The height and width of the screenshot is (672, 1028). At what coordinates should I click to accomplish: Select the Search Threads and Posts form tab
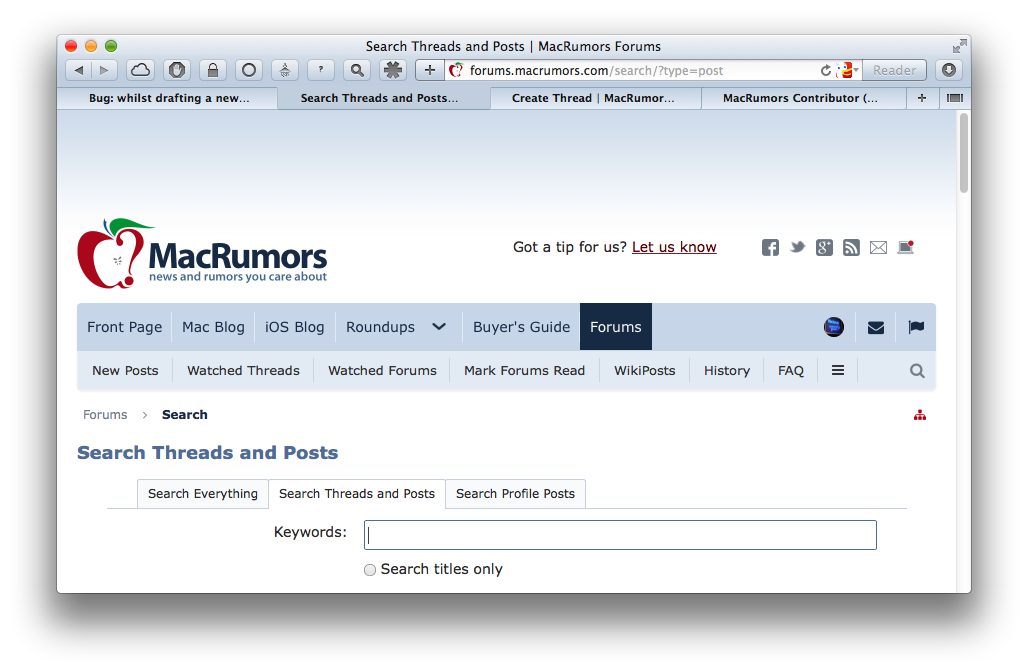(x=357, y=494)
